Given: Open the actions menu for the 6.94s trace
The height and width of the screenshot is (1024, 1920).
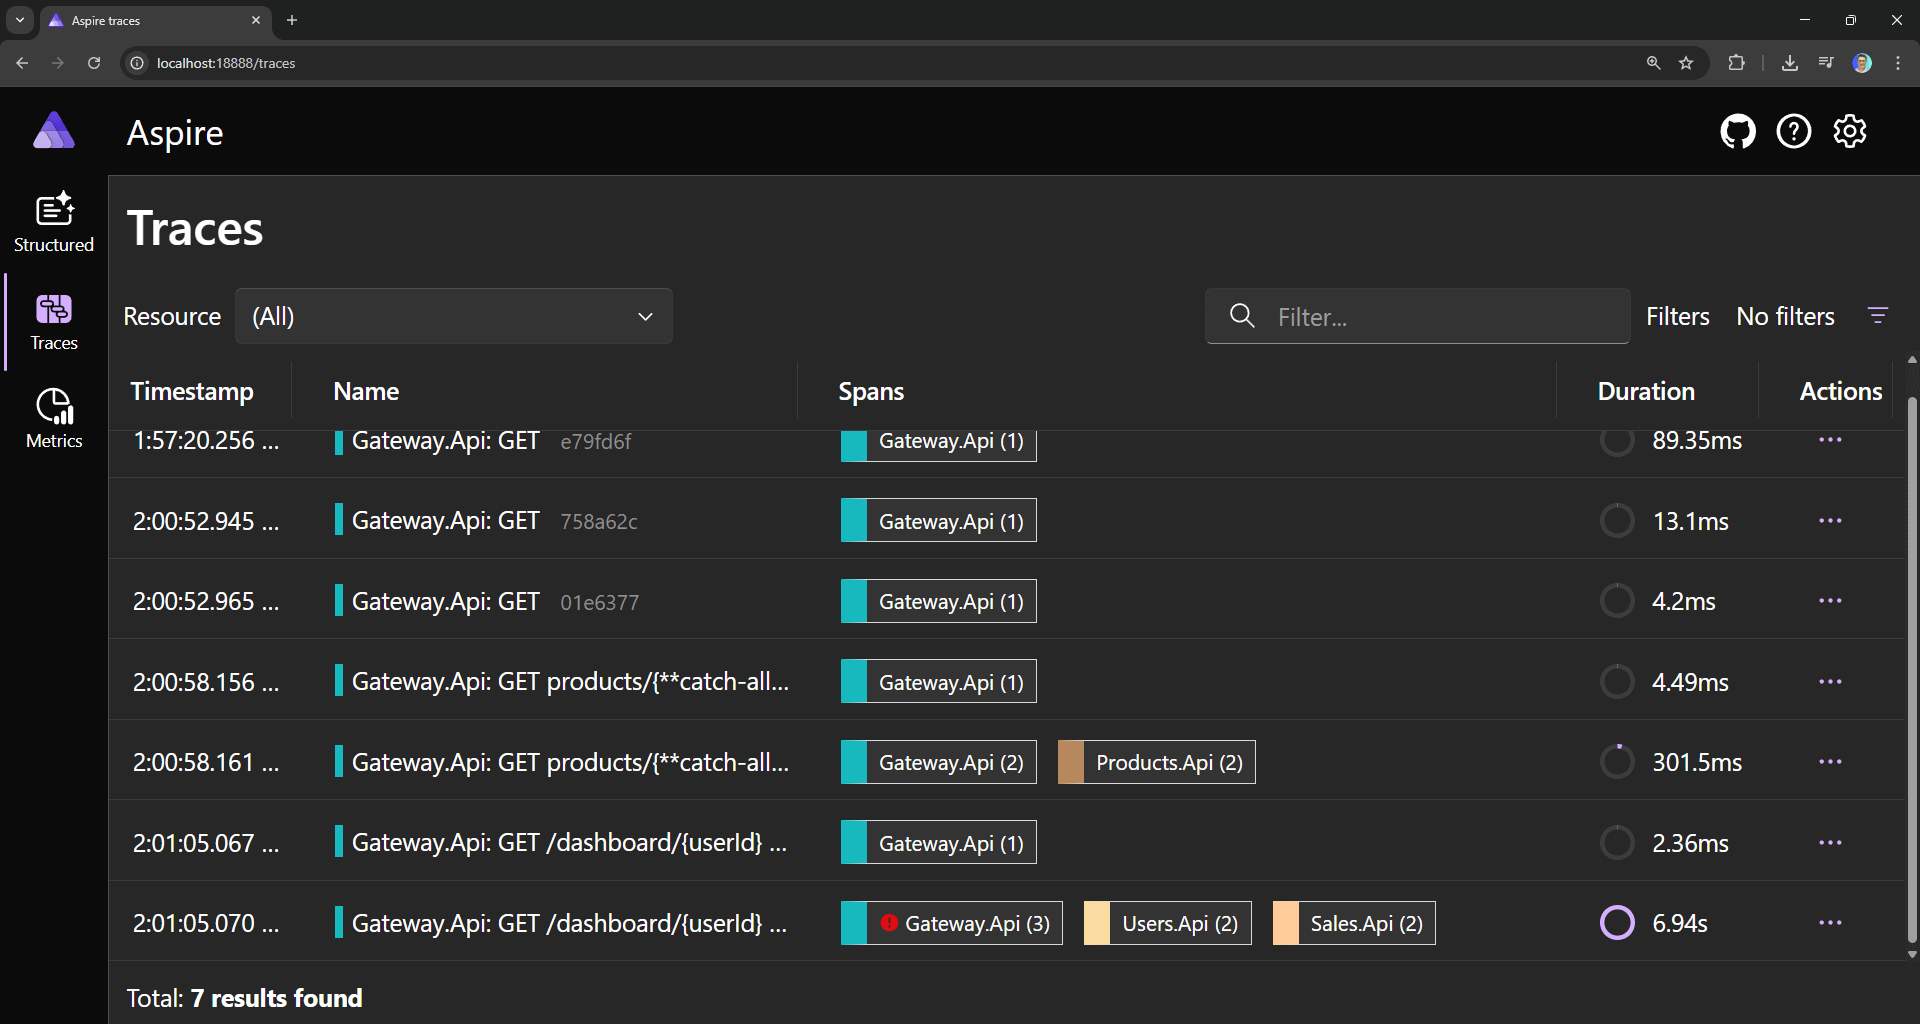Looking at the screenshot, I should click(x=1831, y=922).
